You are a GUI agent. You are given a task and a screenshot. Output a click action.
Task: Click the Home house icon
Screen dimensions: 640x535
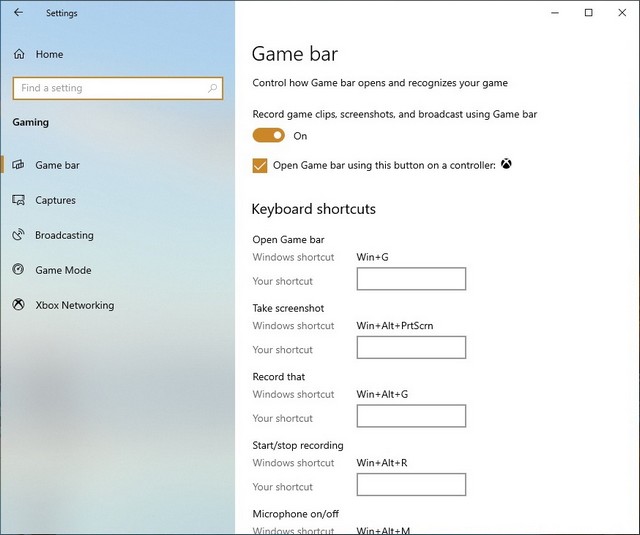point(19,54)
